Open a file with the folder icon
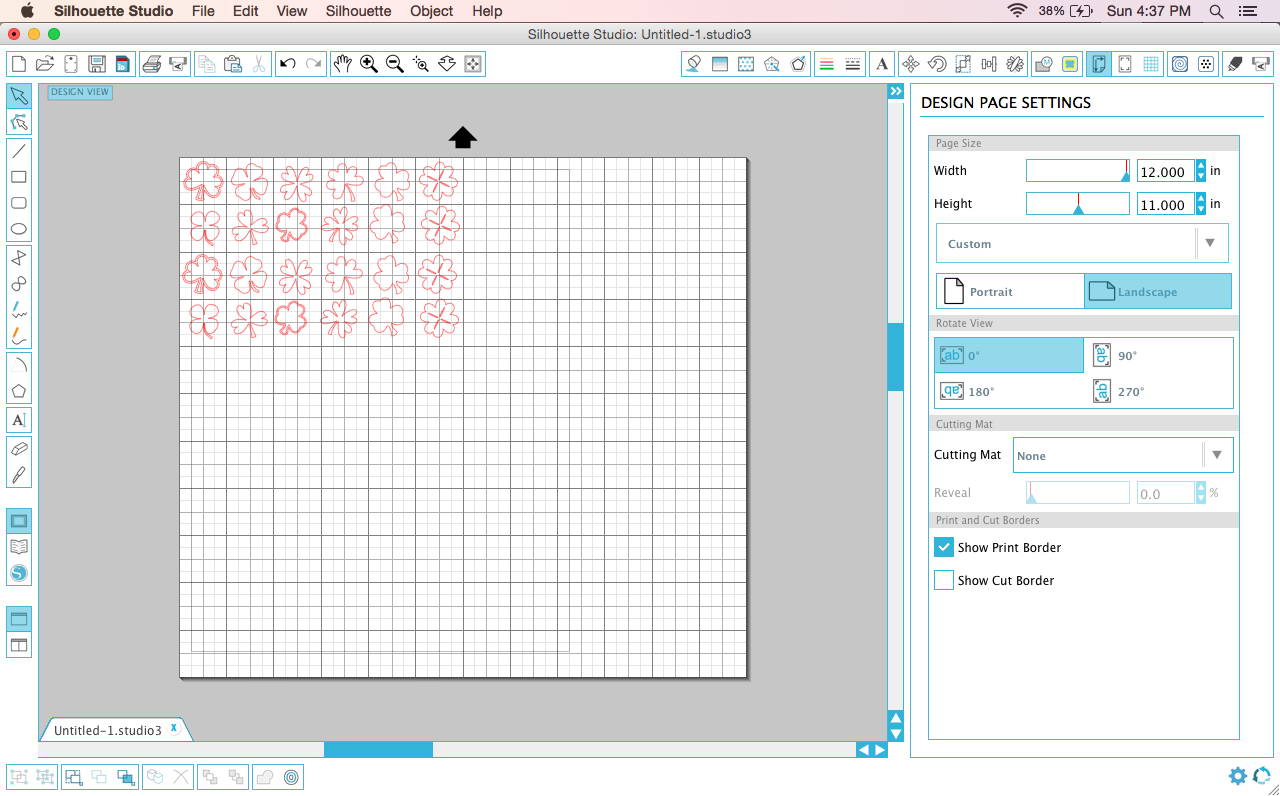The image size is (1280, 796). pos(44,64)
